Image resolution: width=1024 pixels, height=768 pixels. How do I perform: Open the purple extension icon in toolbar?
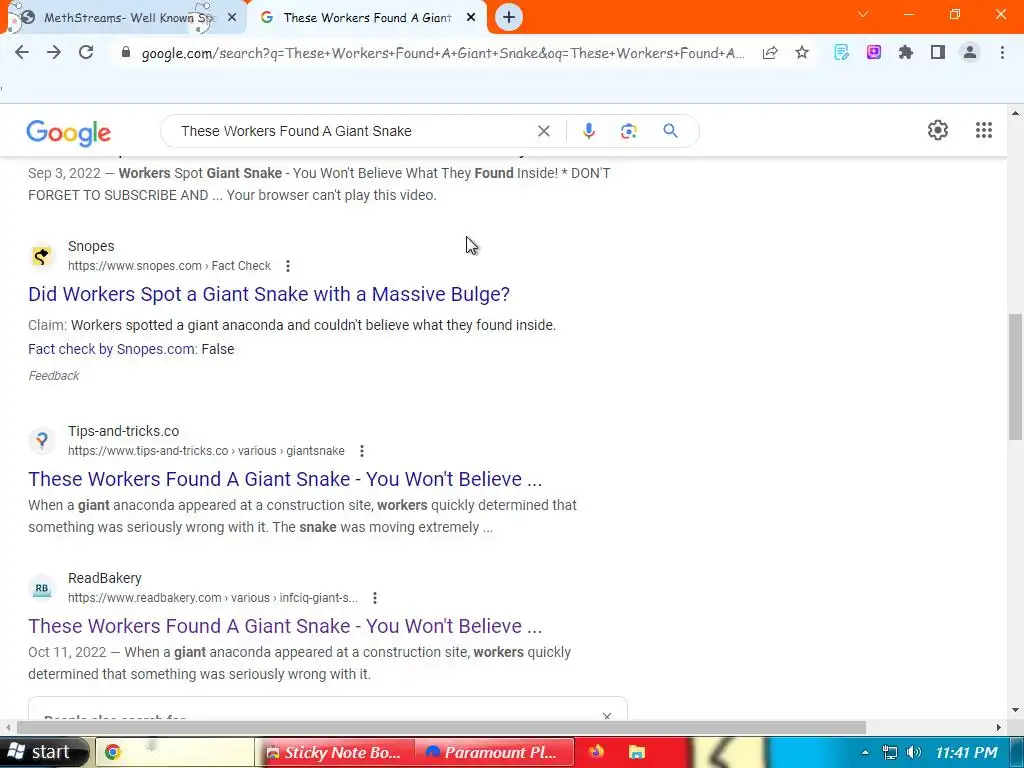[874, 52]
